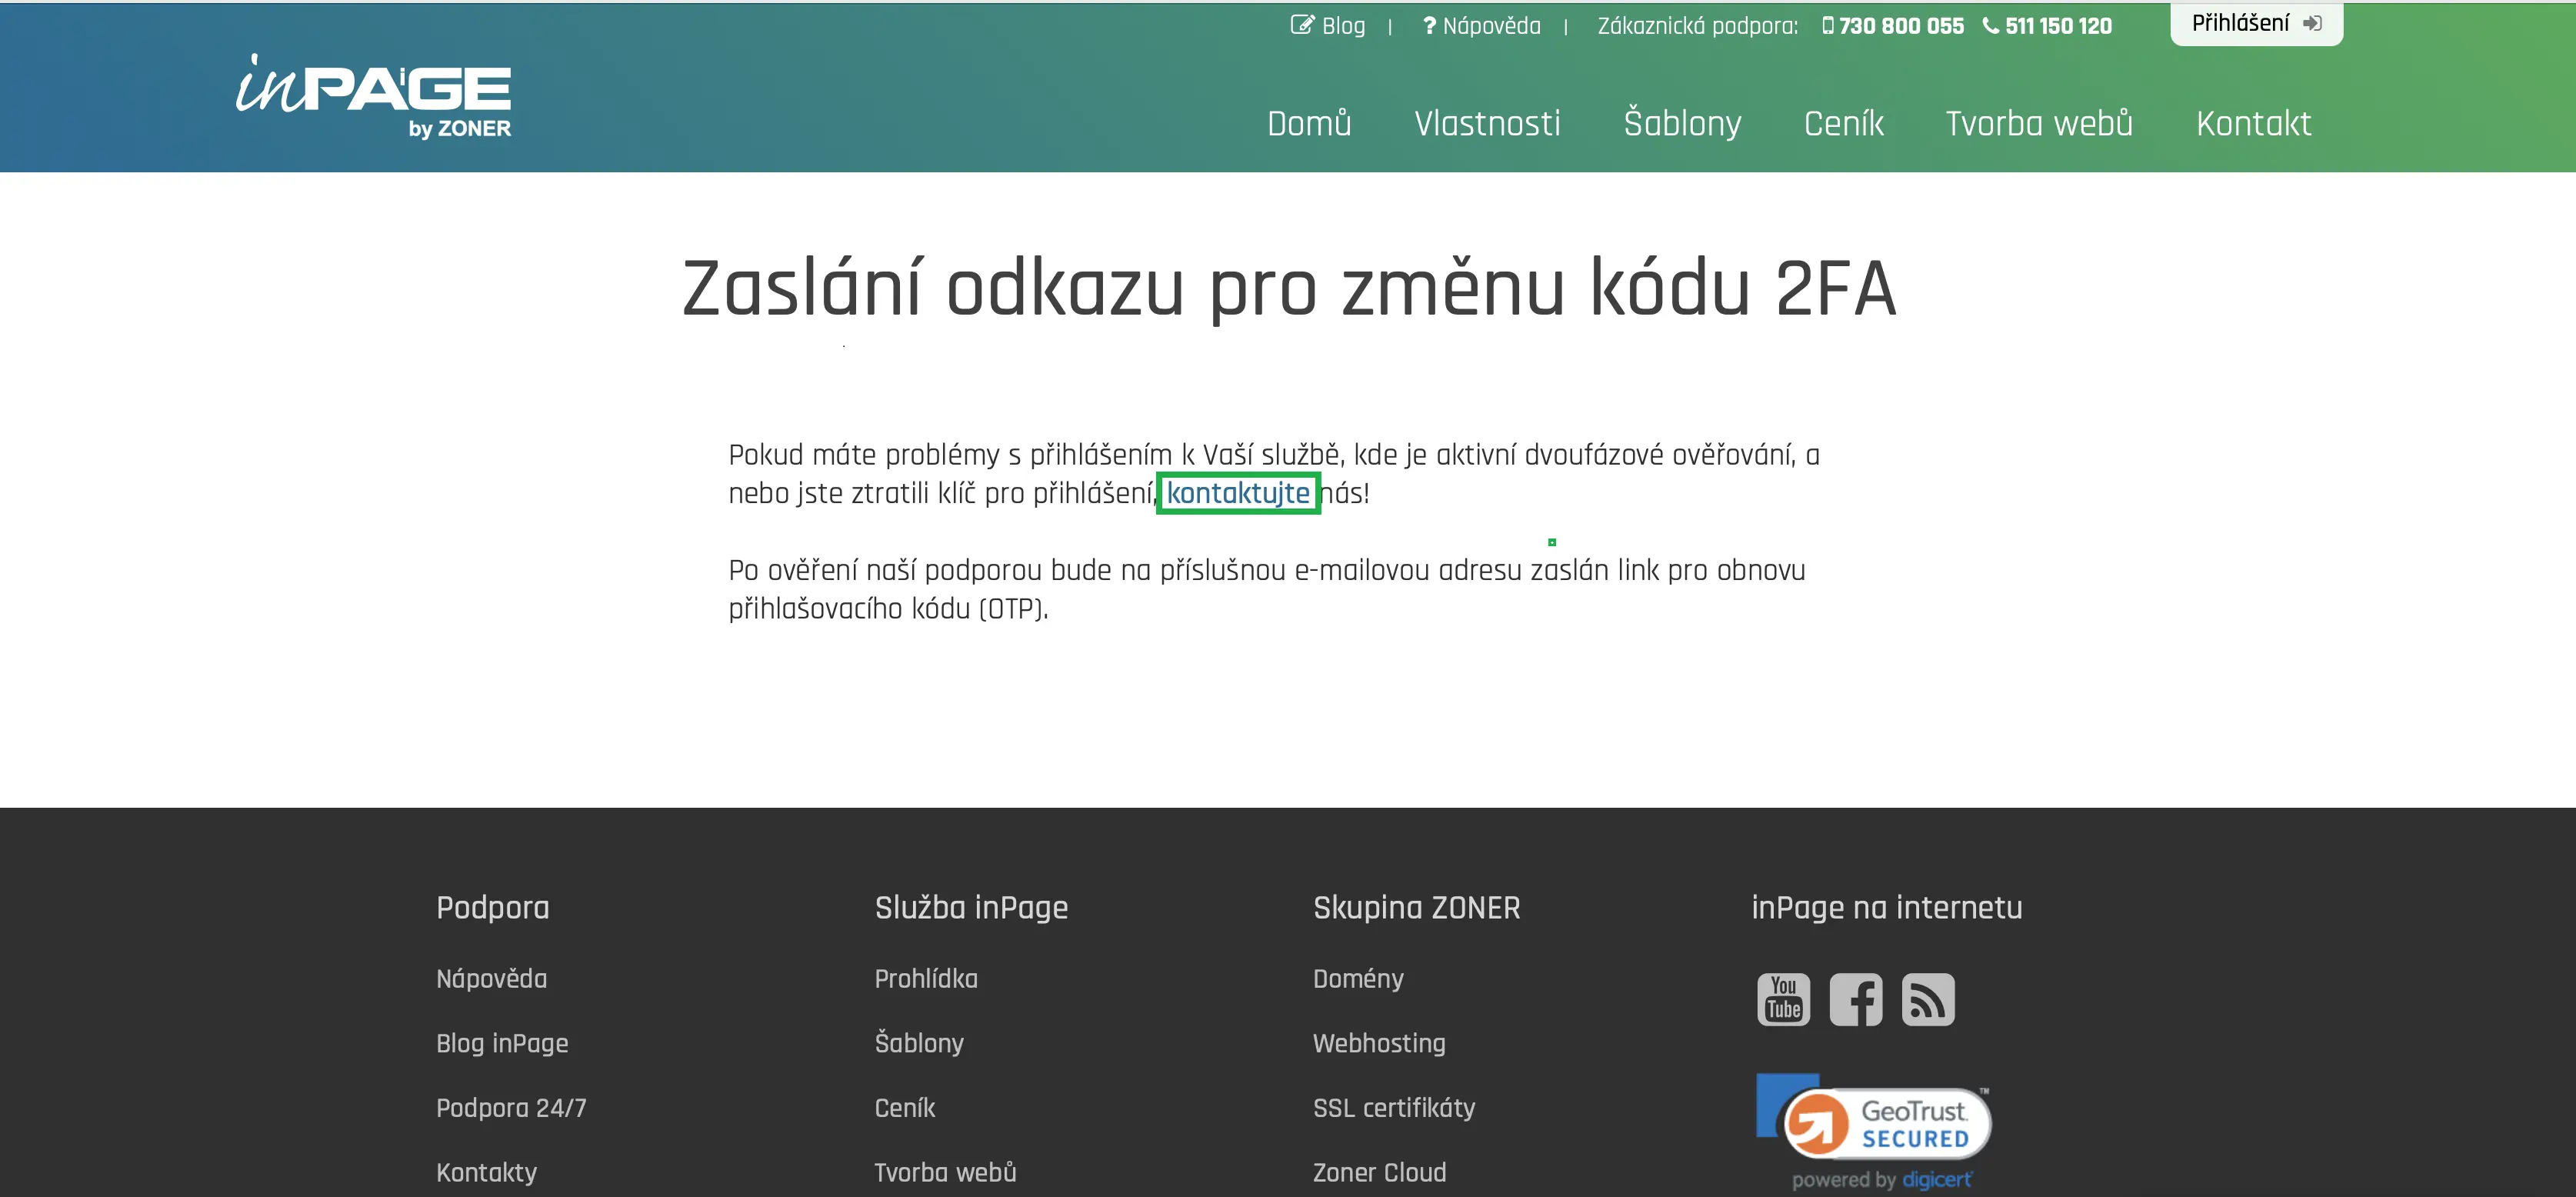
Task: Open Šablony in main navigation
Action: coord(1682,123)
